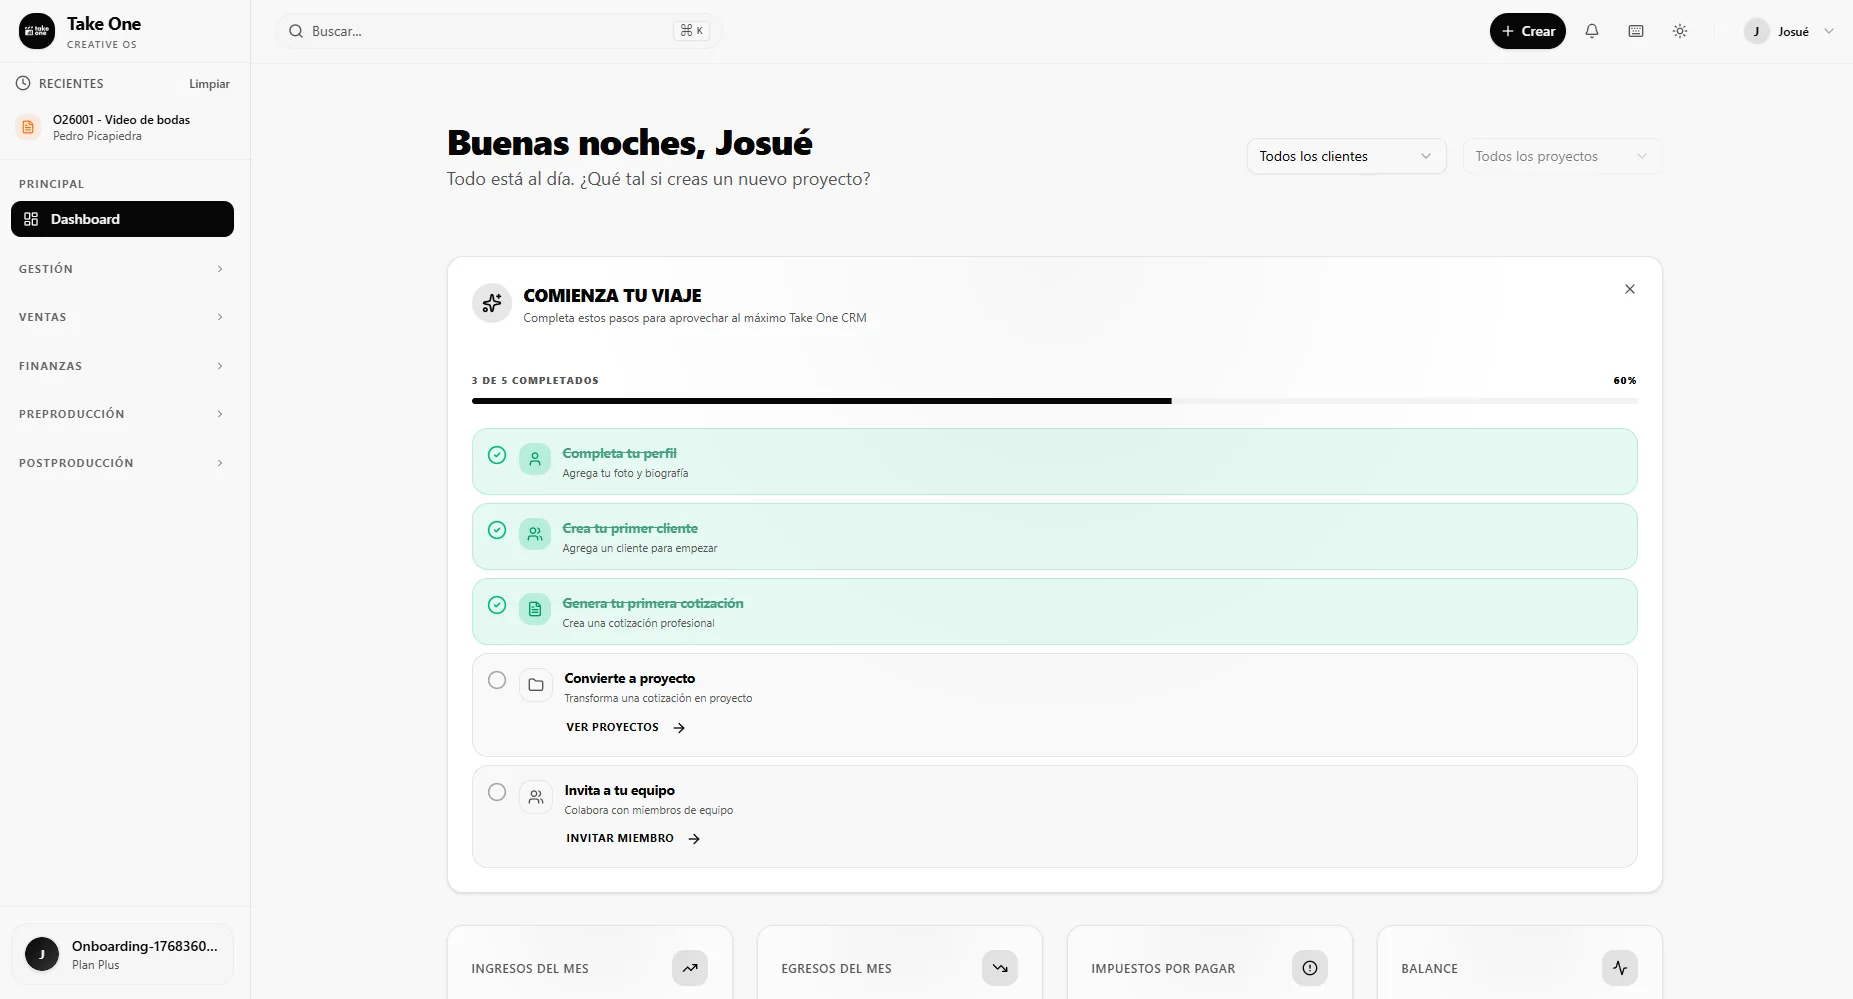Click the Ingresos del Mes trend-up icon
The width and height of the screenshot is (1853, 999).
click(690, 968)
